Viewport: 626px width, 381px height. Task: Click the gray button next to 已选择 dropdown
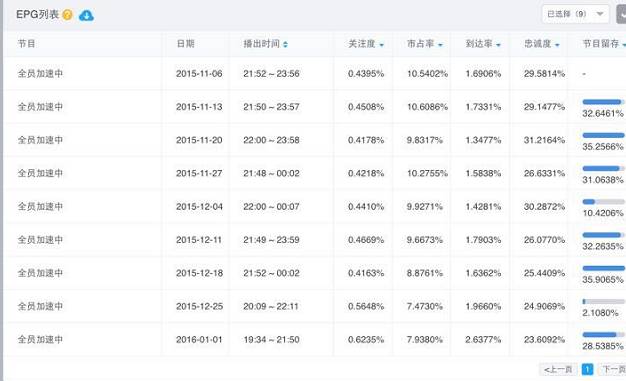[622, 14]
